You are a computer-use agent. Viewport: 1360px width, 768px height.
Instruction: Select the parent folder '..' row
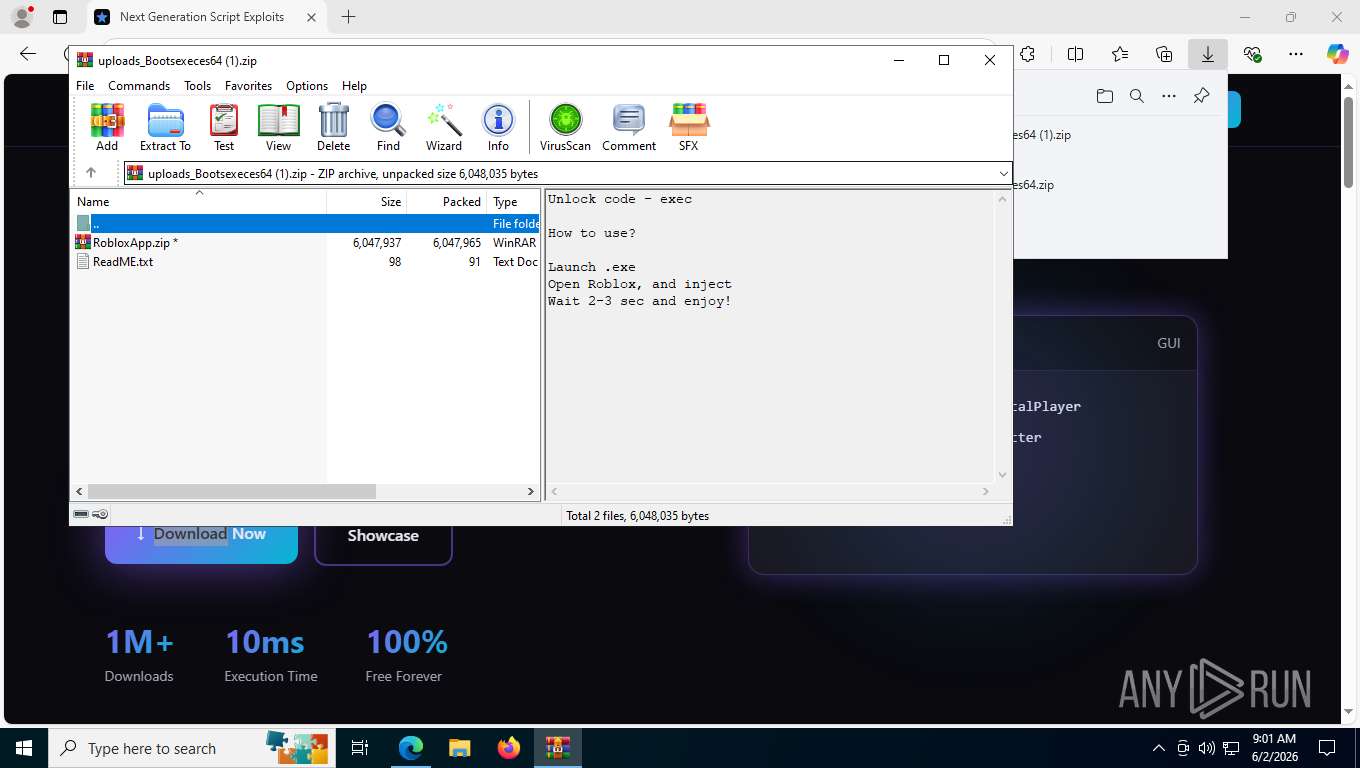coord(307,224)
